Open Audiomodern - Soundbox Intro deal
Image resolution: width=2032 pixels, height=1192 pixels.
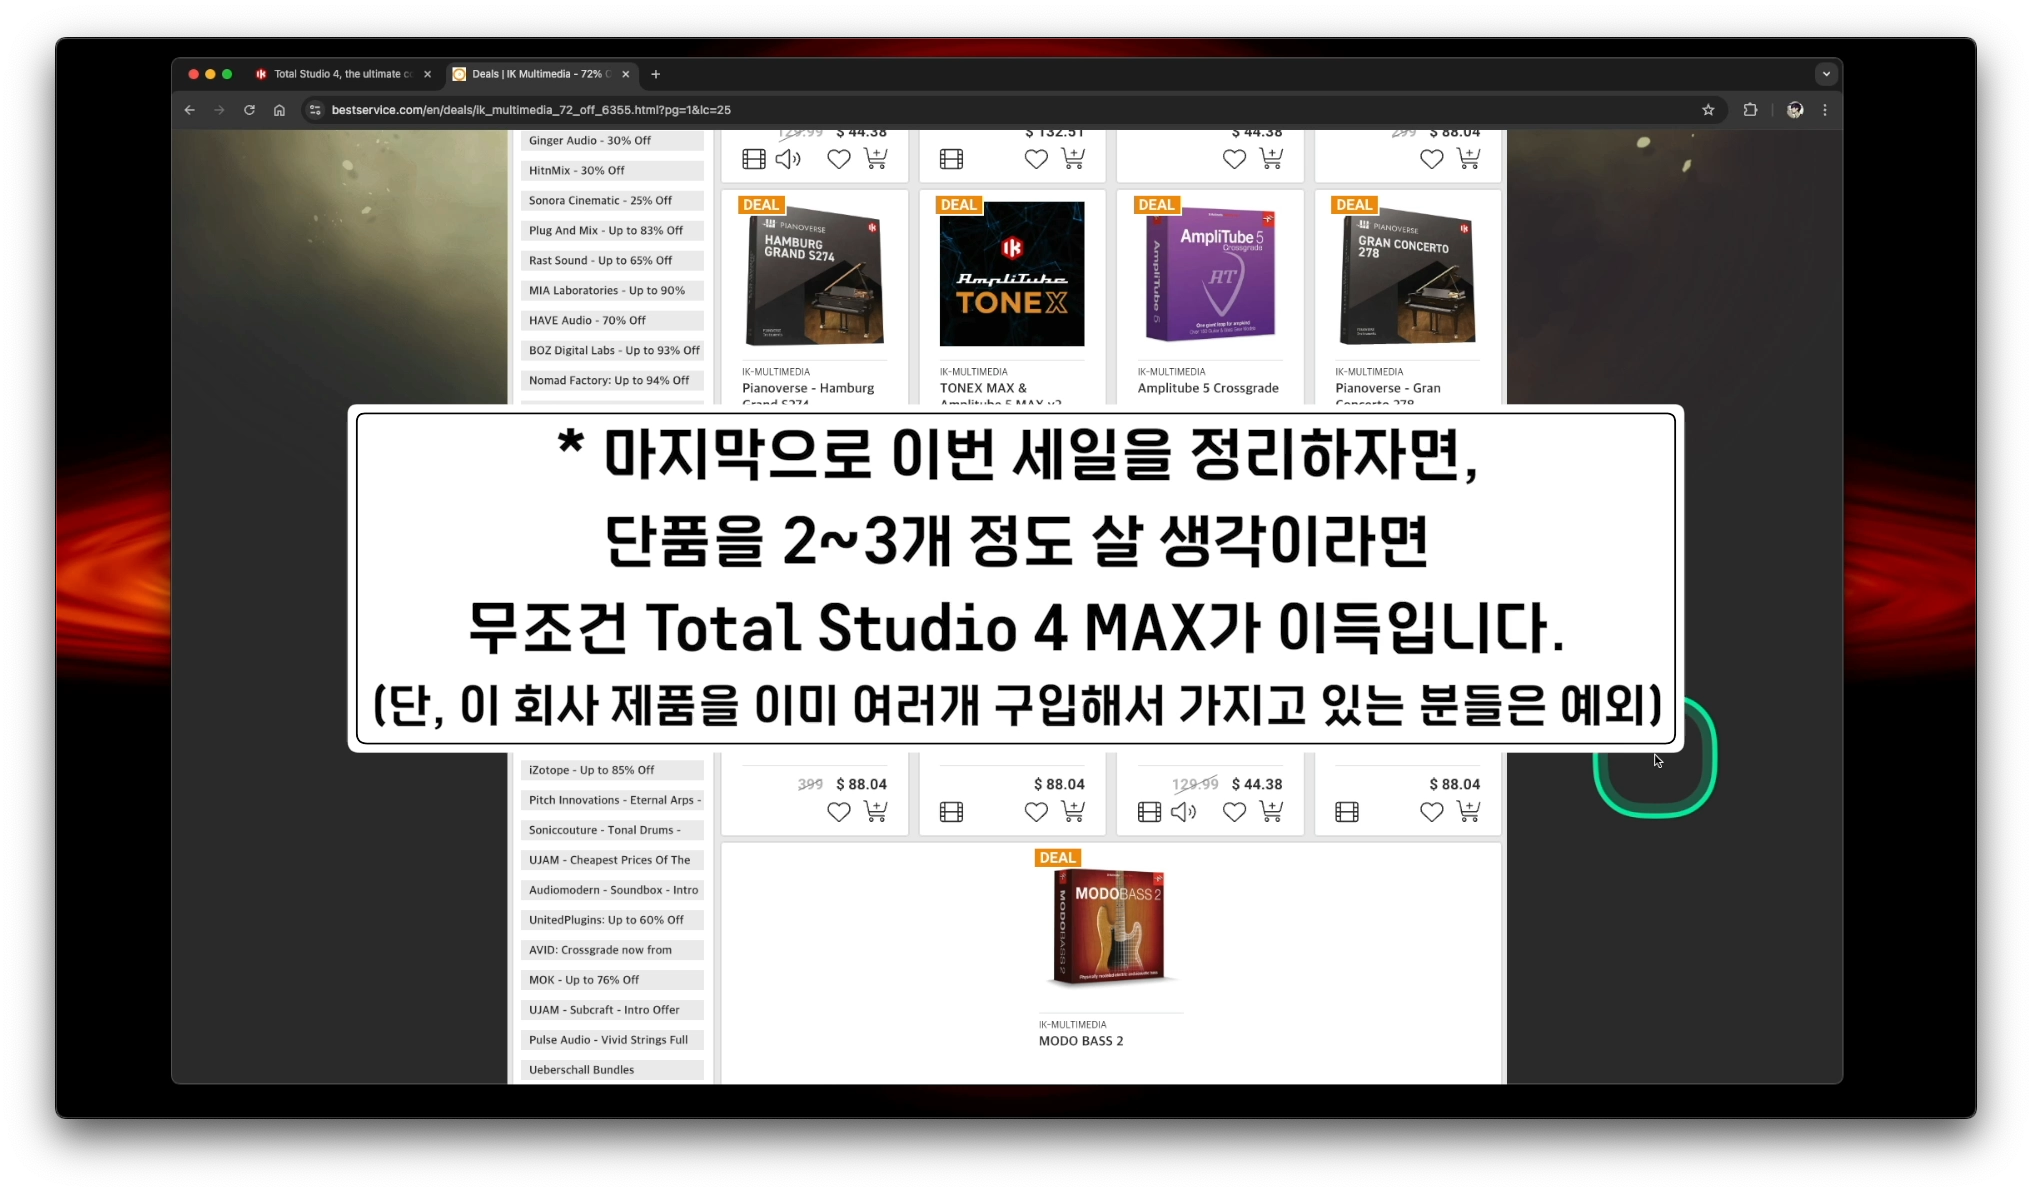[612, 890]
